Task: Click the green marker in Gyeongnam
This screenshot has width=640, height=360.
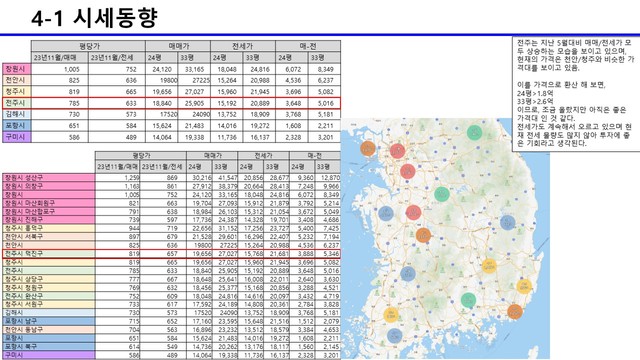Action: [x=468, y=300]
